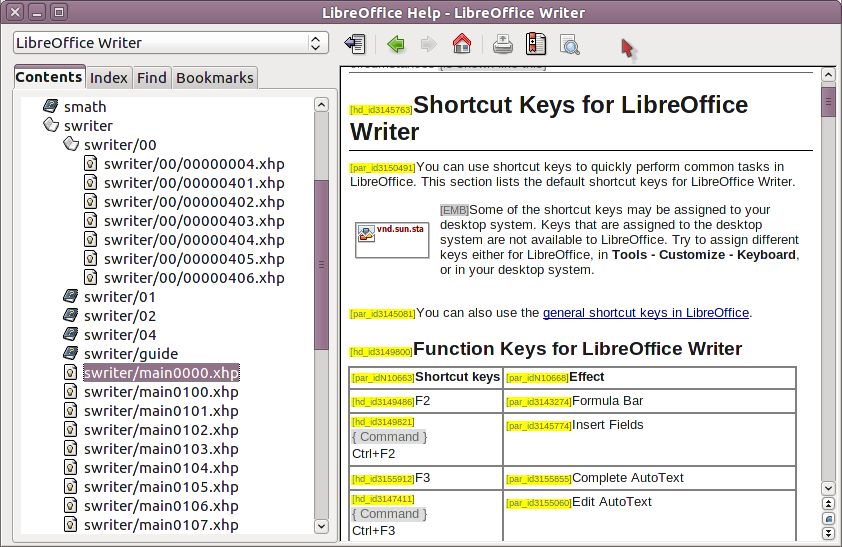Open swriter/00/00000402.xhp
842x547 pixels.
pos(194,202)
